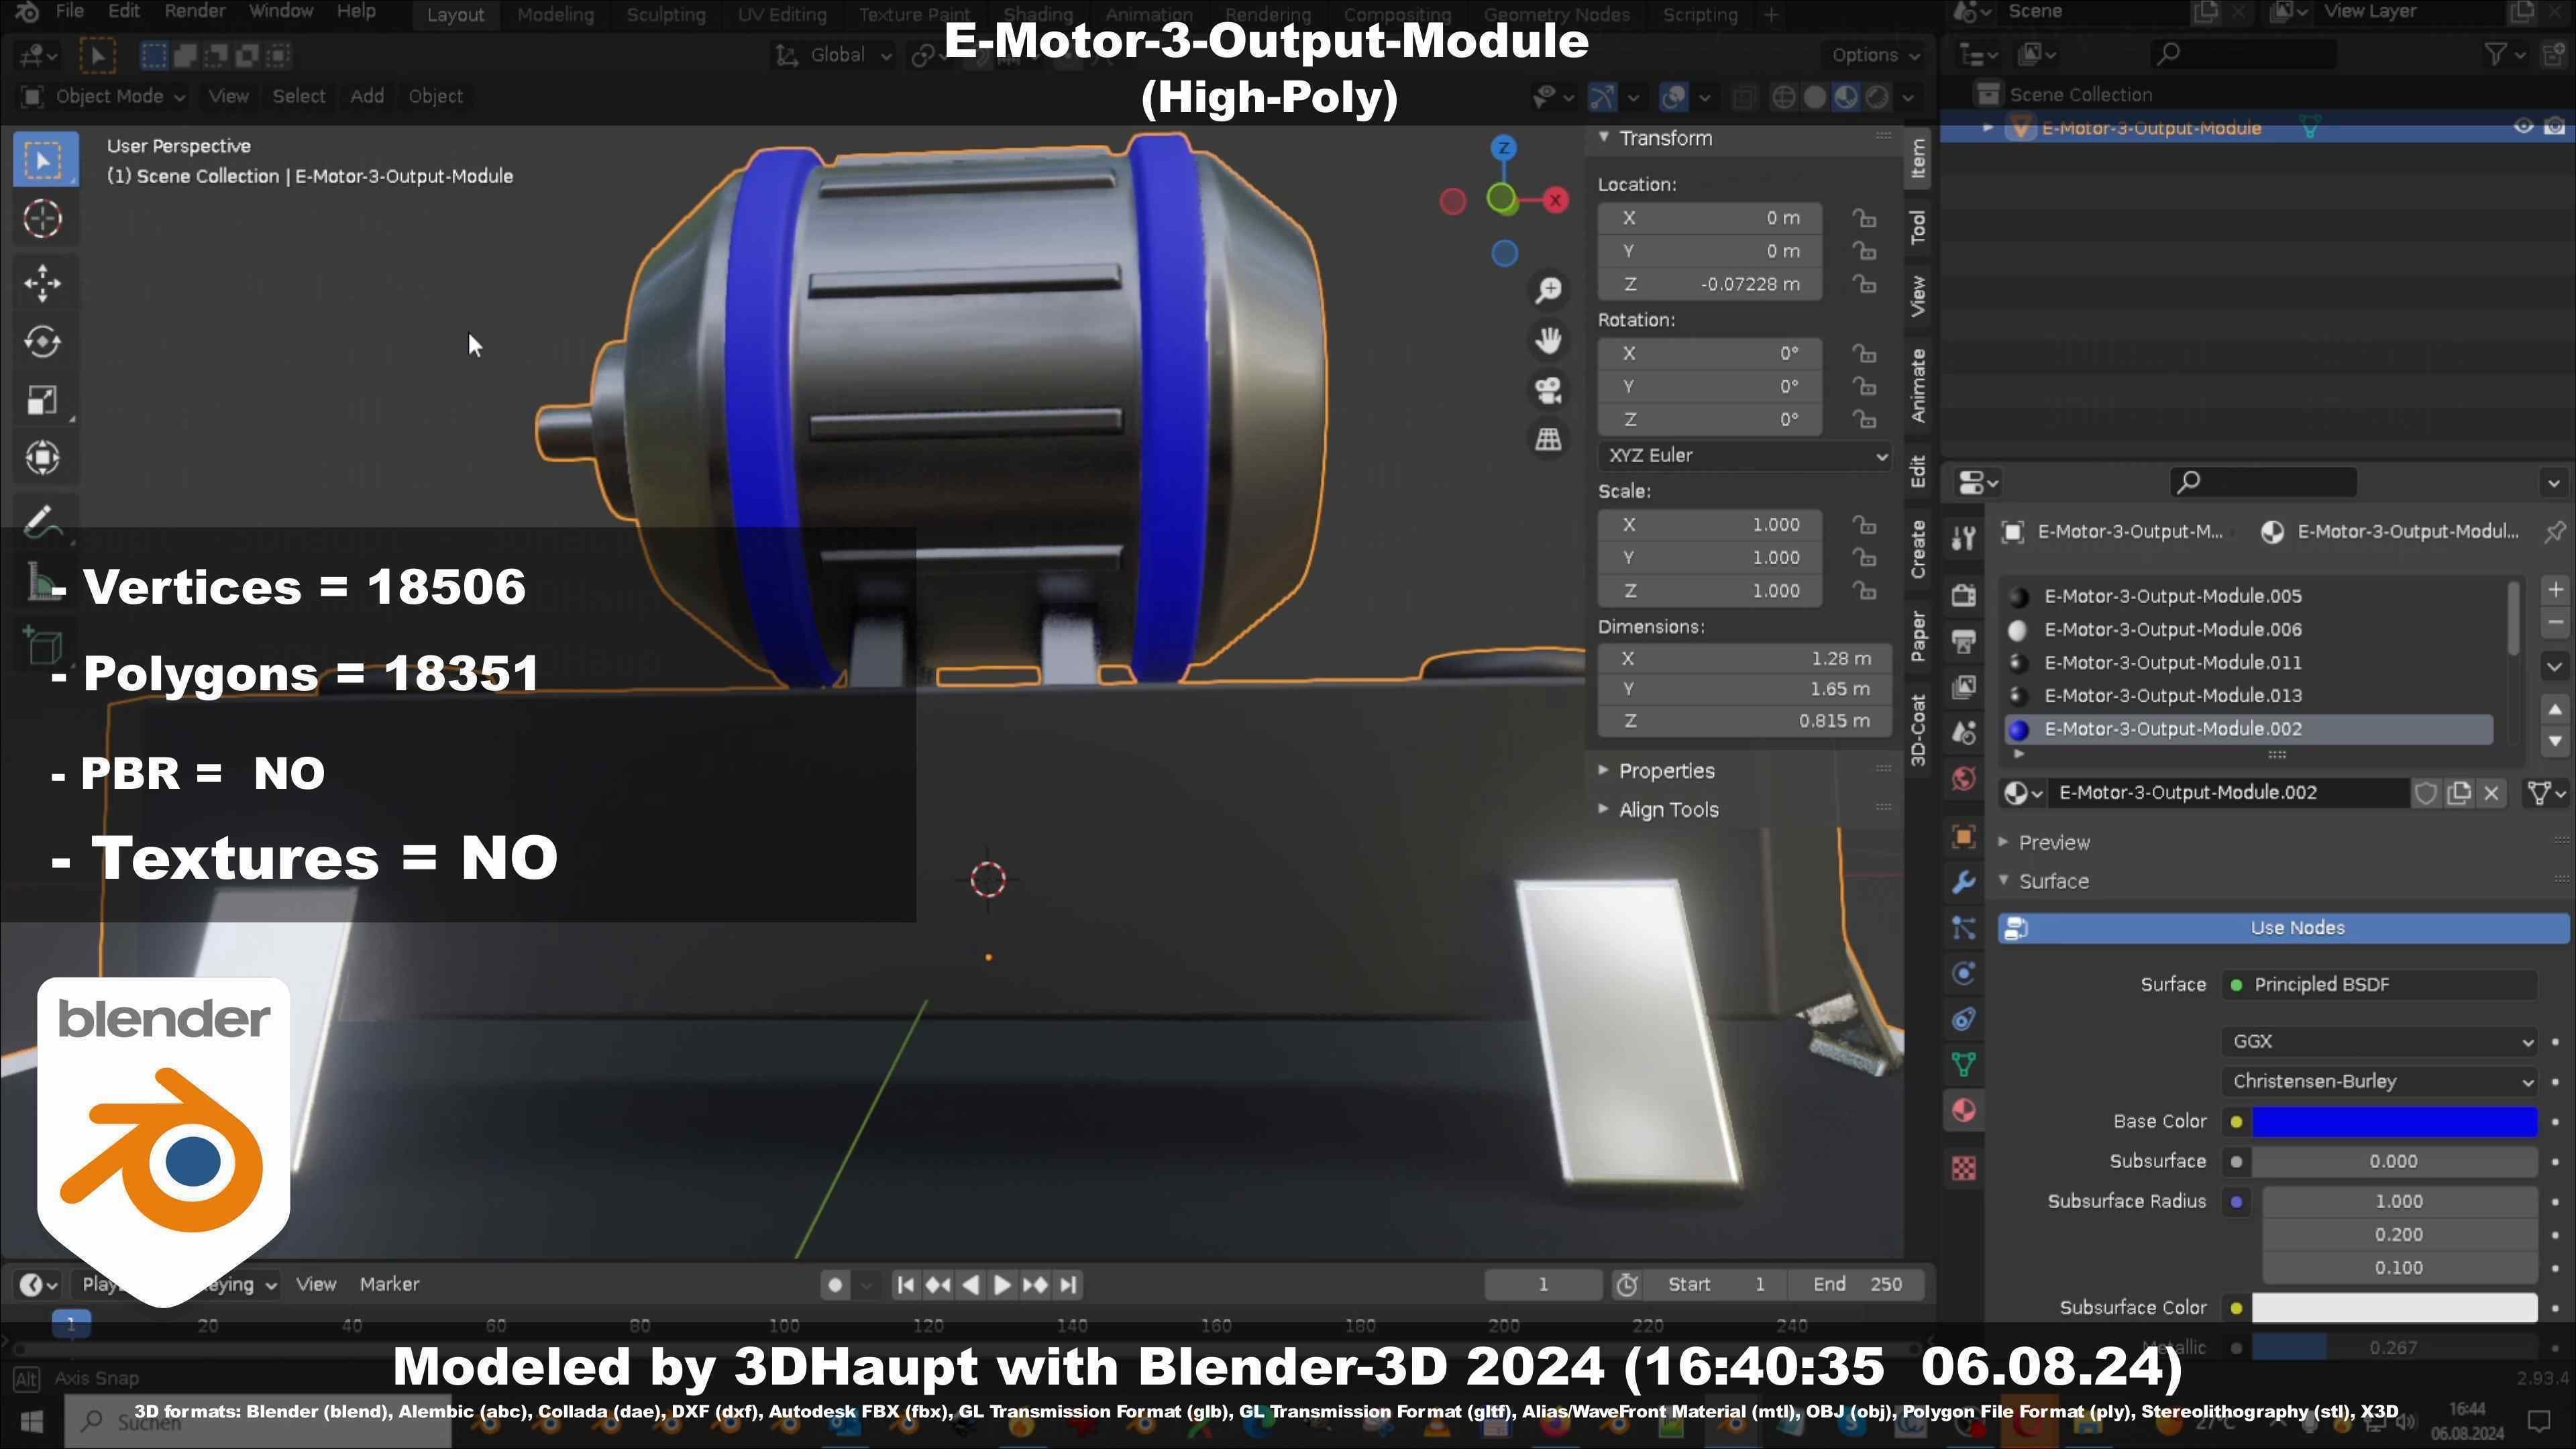Toggle Use Nodes button
Image resolution: width=2576 pixels, height=1449 pixels.
(2283, 929)
